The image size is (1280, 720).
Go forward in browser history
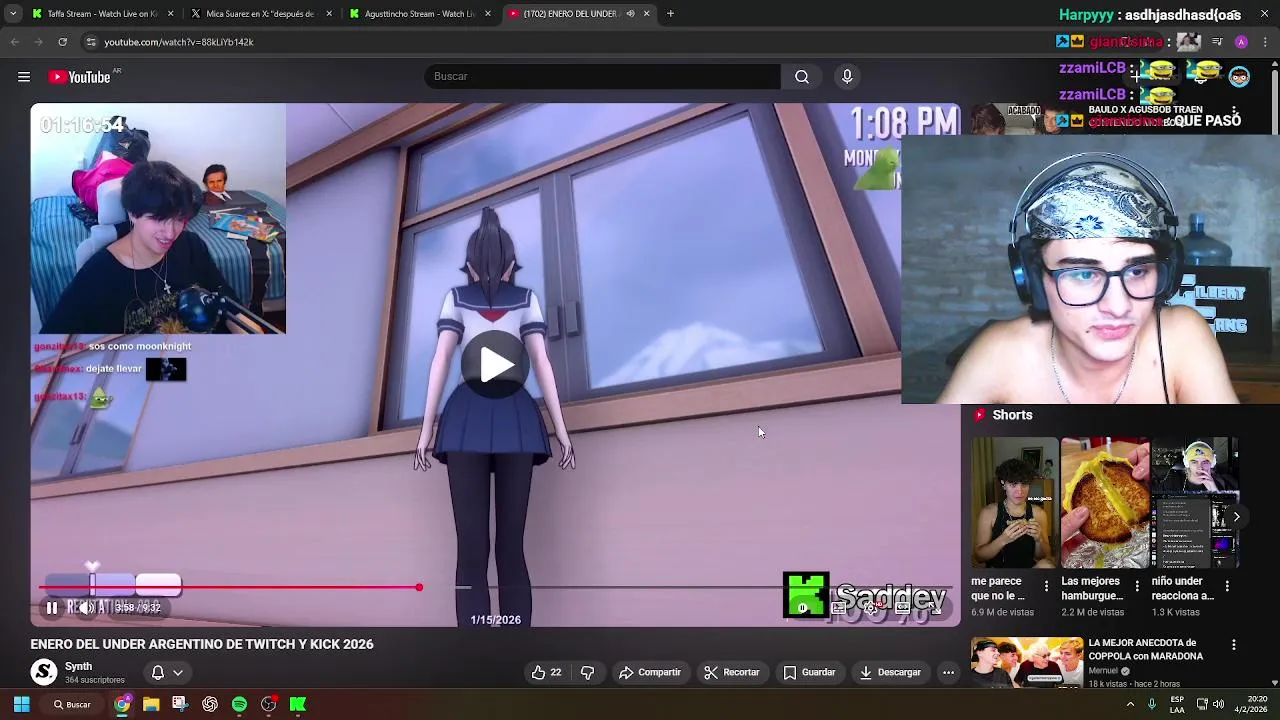tap(38, 42)
